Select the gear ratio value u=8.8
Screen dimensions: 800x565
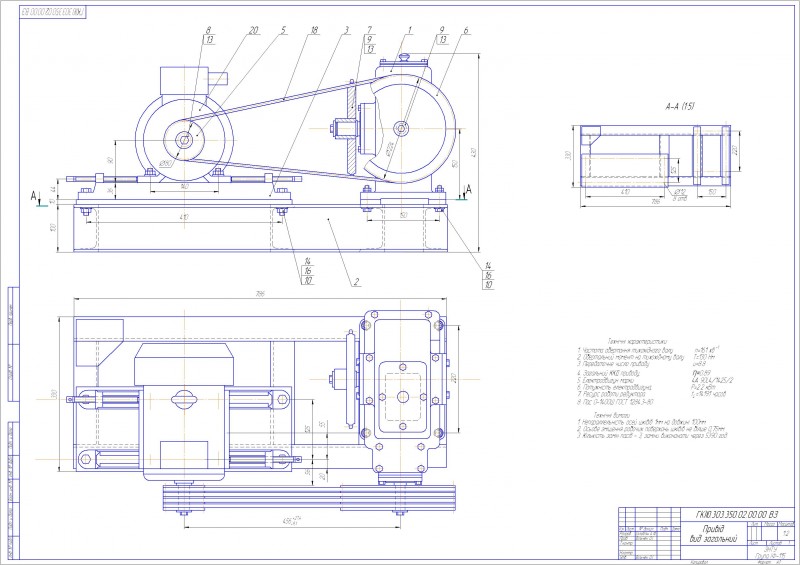pos(698,364)
